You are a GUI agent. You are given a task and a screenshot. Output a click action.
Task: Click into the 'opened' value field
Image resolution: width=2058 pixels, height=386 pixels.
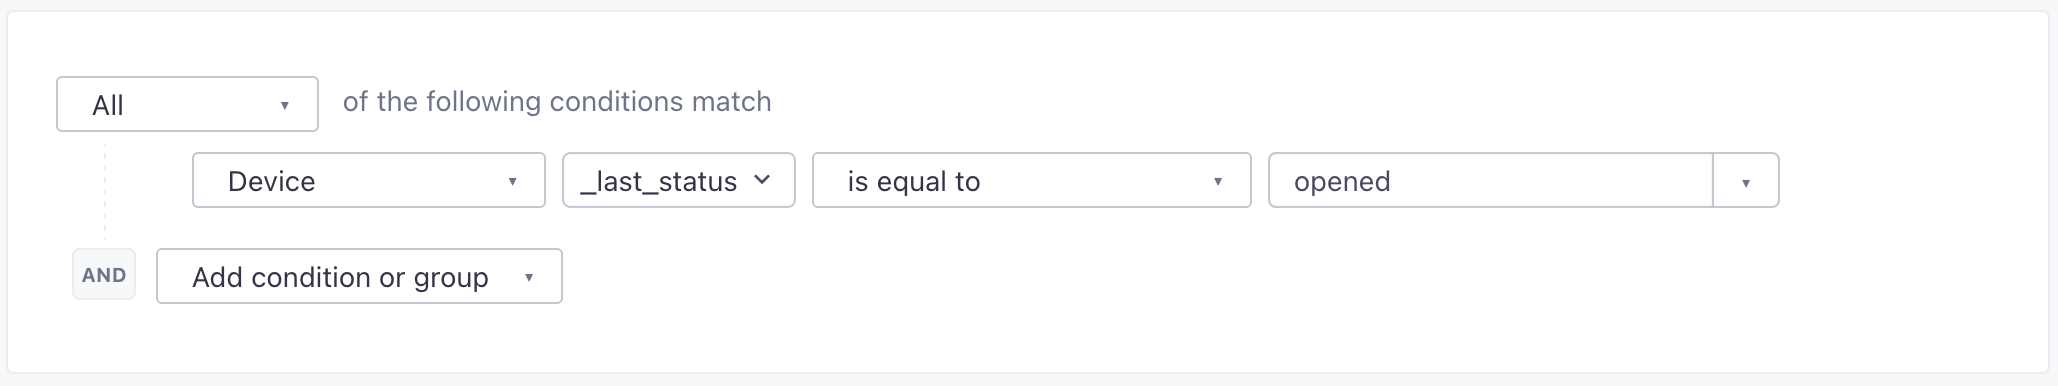coord(1491,180)
